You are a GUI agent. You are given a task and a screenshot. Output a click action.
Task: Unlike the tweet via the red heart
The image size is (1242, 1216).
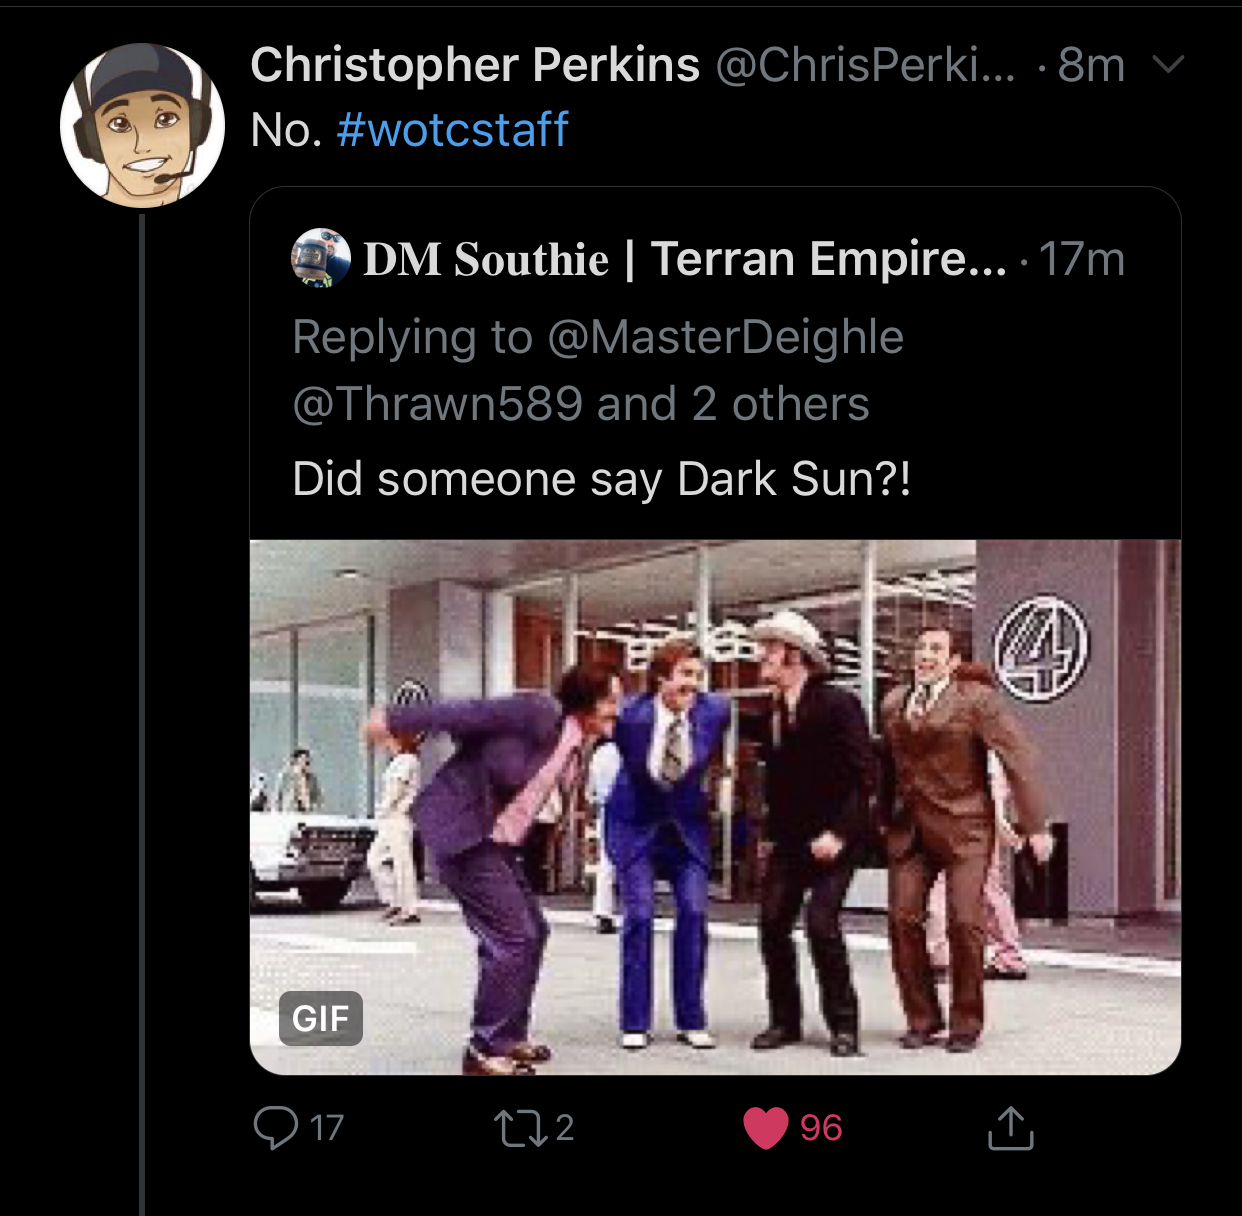click(766, 1128)
